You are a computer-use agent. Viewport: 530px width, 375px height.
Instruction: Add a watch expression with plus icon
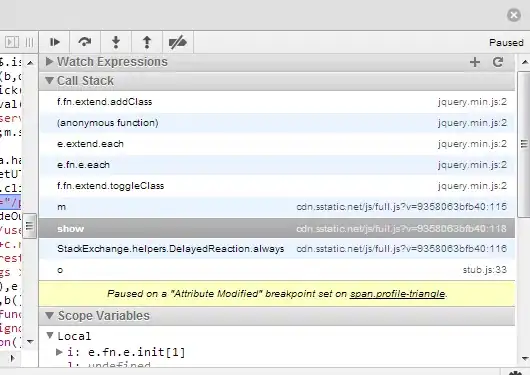coord(475,62)
